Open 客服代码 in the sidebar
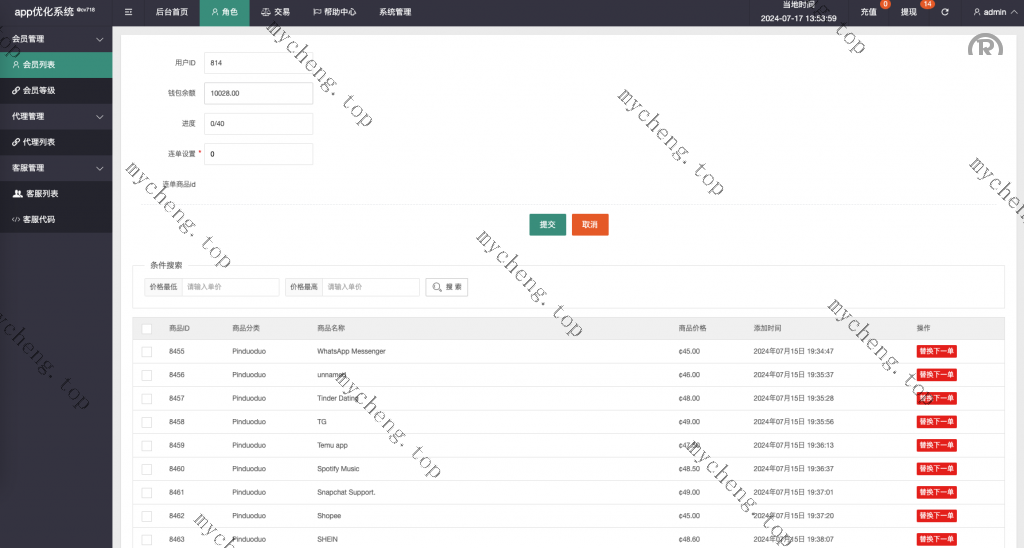Screen dimensions: 1024x548 pos(39,219)
